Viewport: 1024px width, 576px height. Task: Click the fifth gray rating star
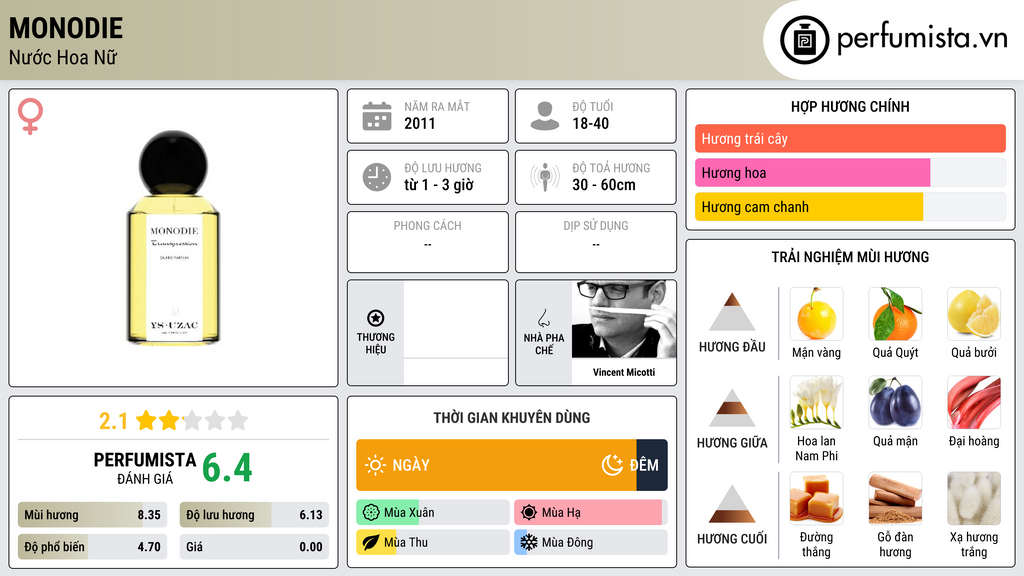pos(238,420)
